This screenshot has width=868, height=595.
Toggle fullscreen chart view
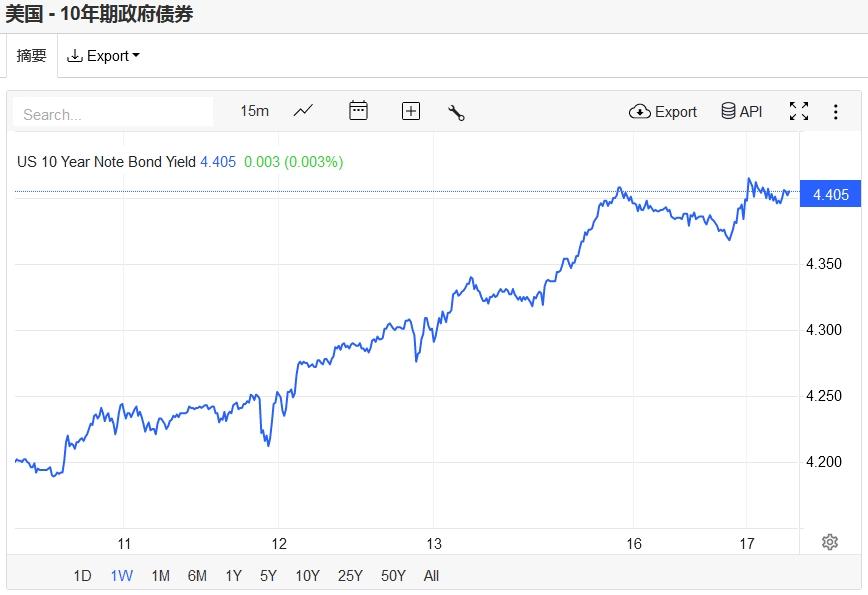point(799,111)
